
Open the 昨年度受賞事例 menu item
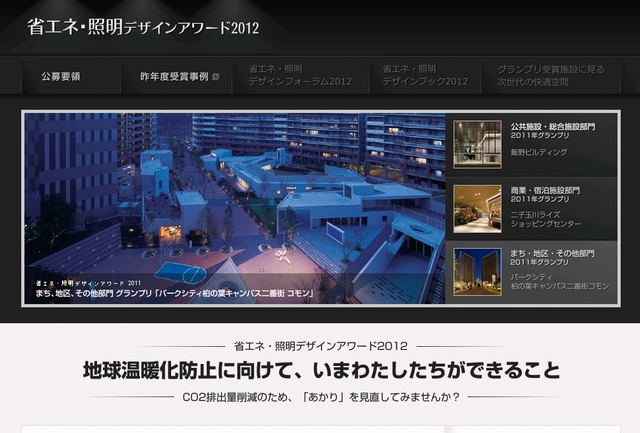[x=167, y=76]
